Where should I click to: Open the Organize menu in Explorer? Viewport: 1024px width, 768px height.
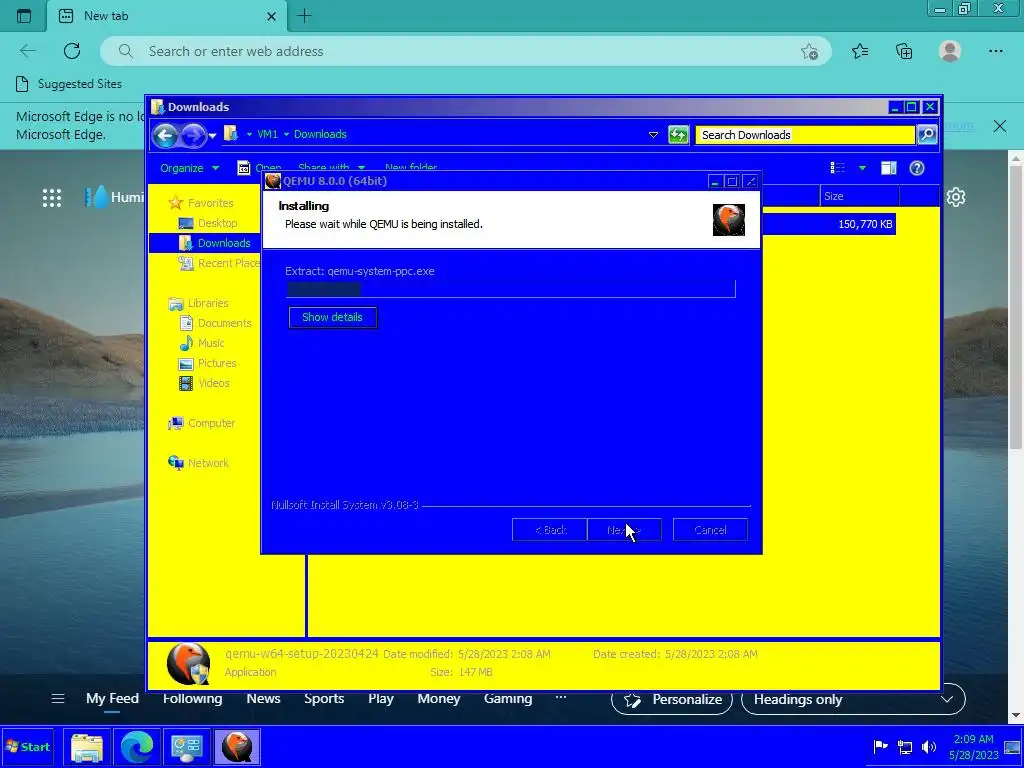tap(189, 168)
